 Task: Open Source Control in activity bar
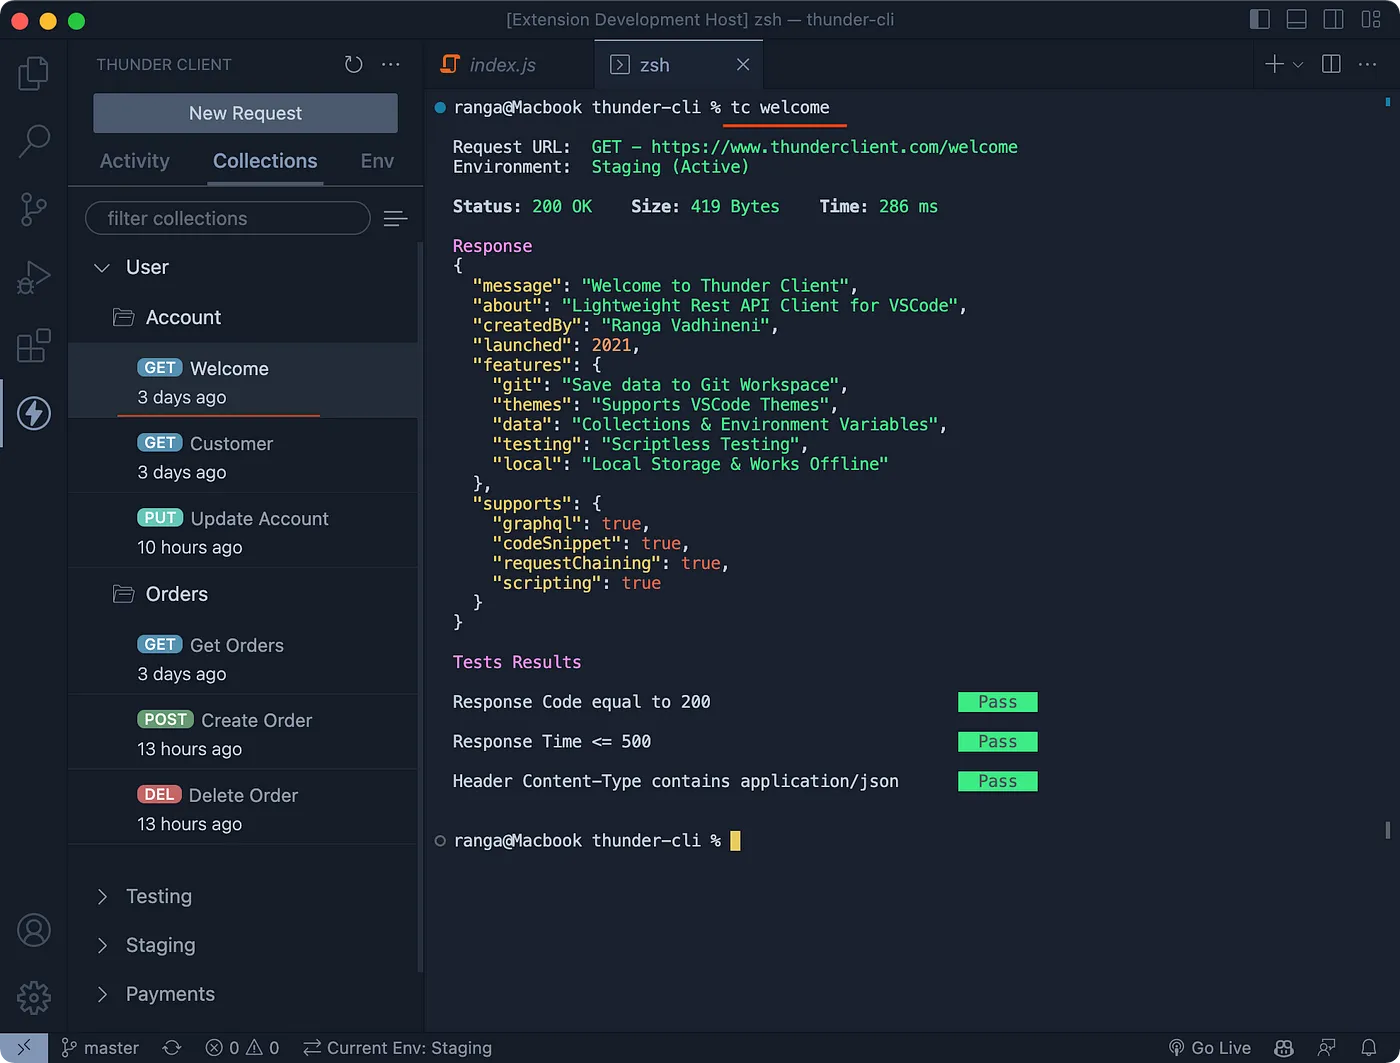click(34, 209)
